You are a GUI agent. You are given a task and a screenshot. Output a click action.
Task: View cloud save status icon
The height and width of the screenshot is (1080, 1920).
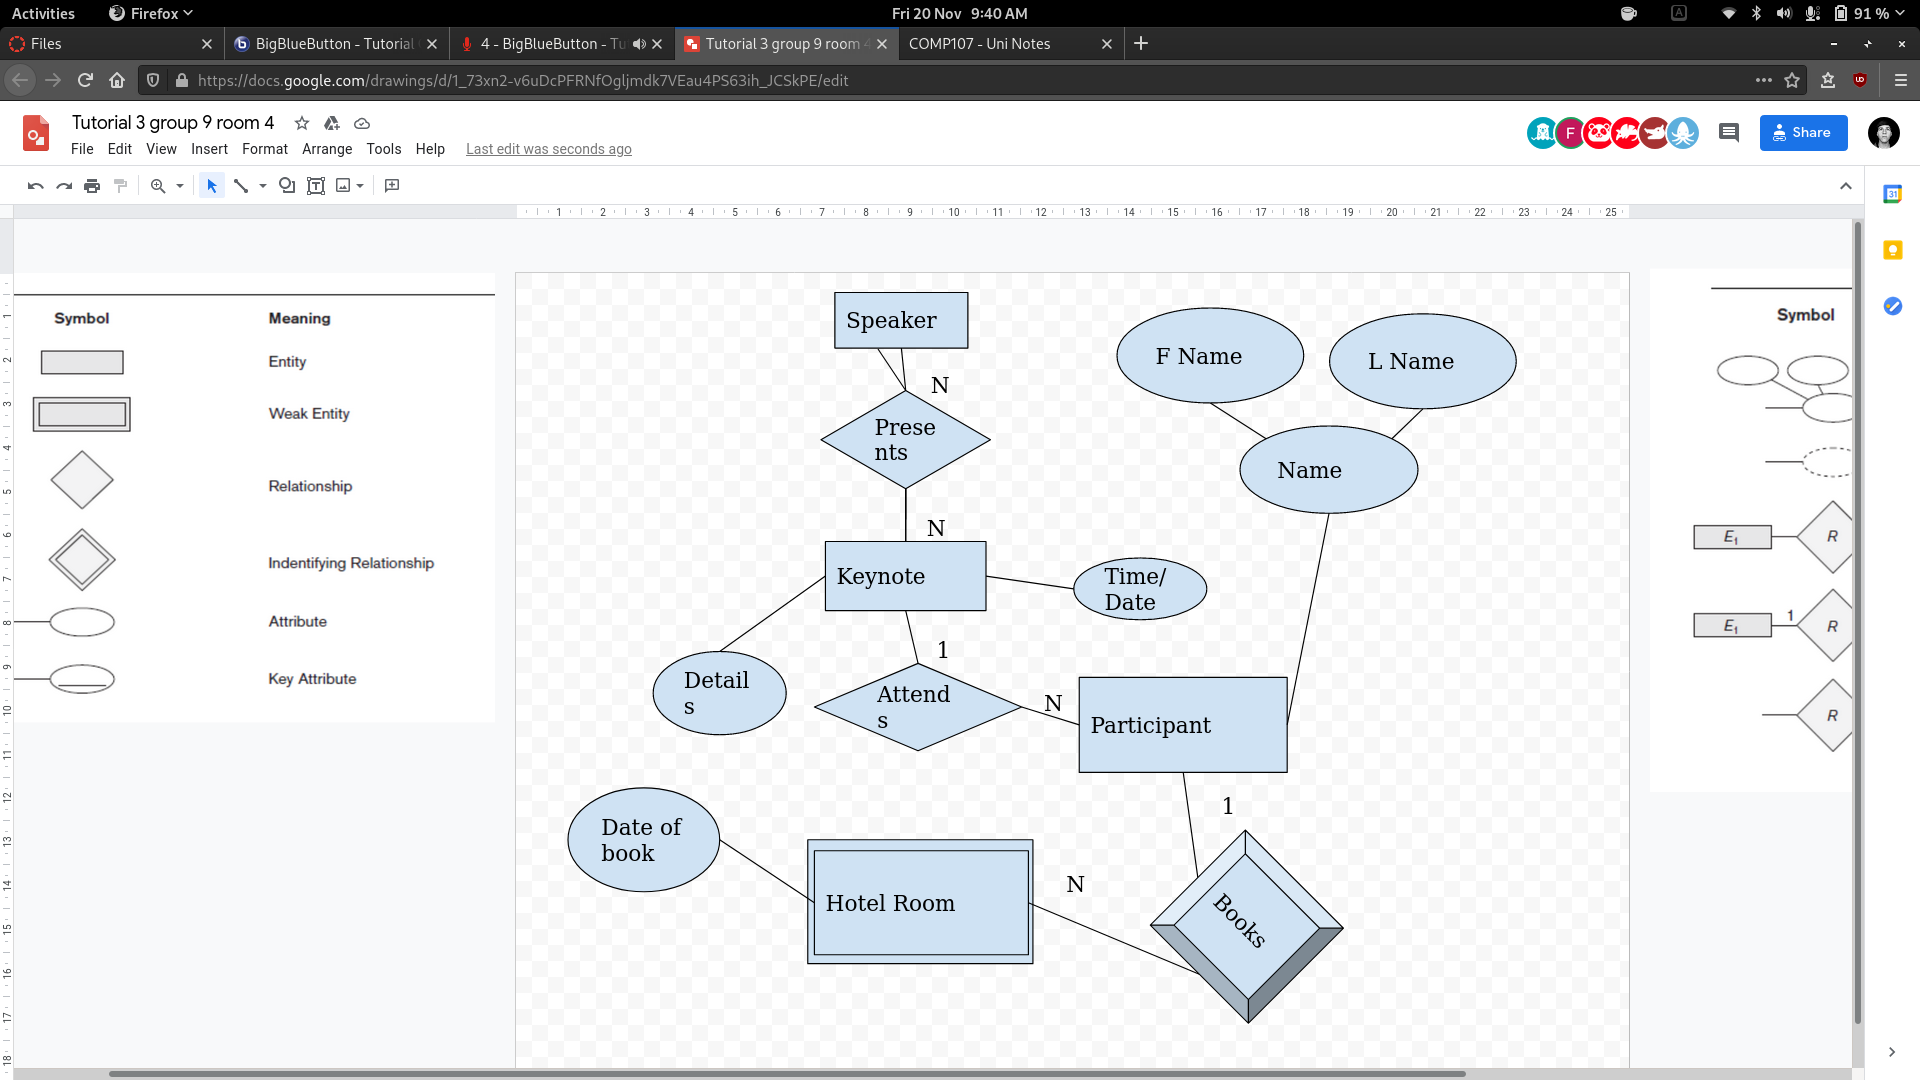coord(362,123)
